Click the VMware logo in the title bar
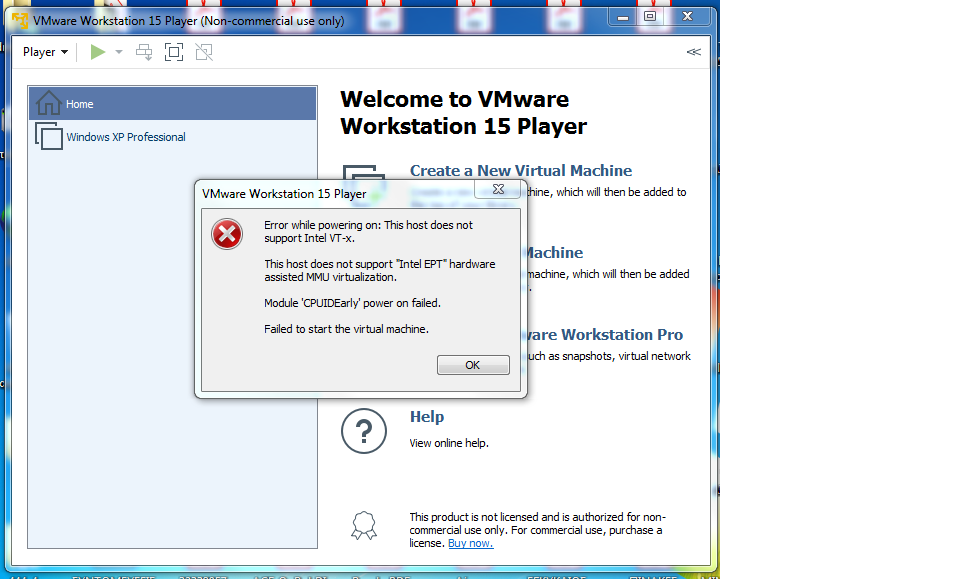The height and width of the screenshot is (579, 955). (20, 21)
